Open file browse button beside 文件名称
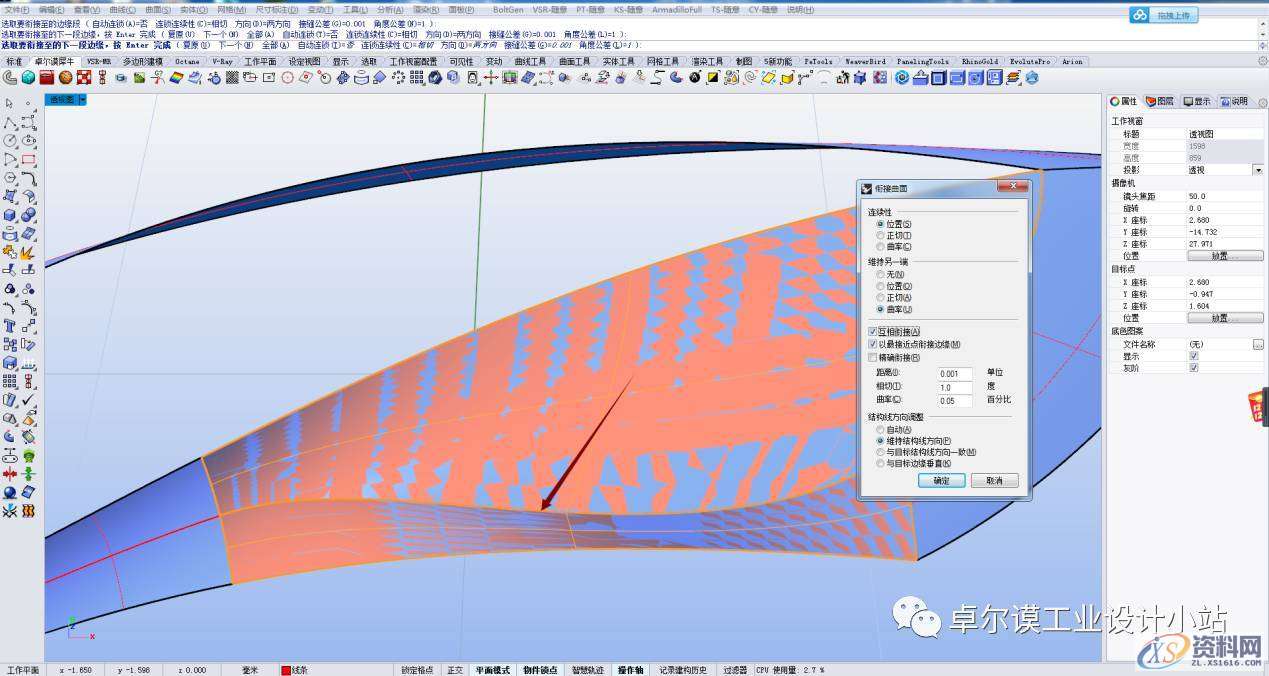 [x=1258, y=344]
